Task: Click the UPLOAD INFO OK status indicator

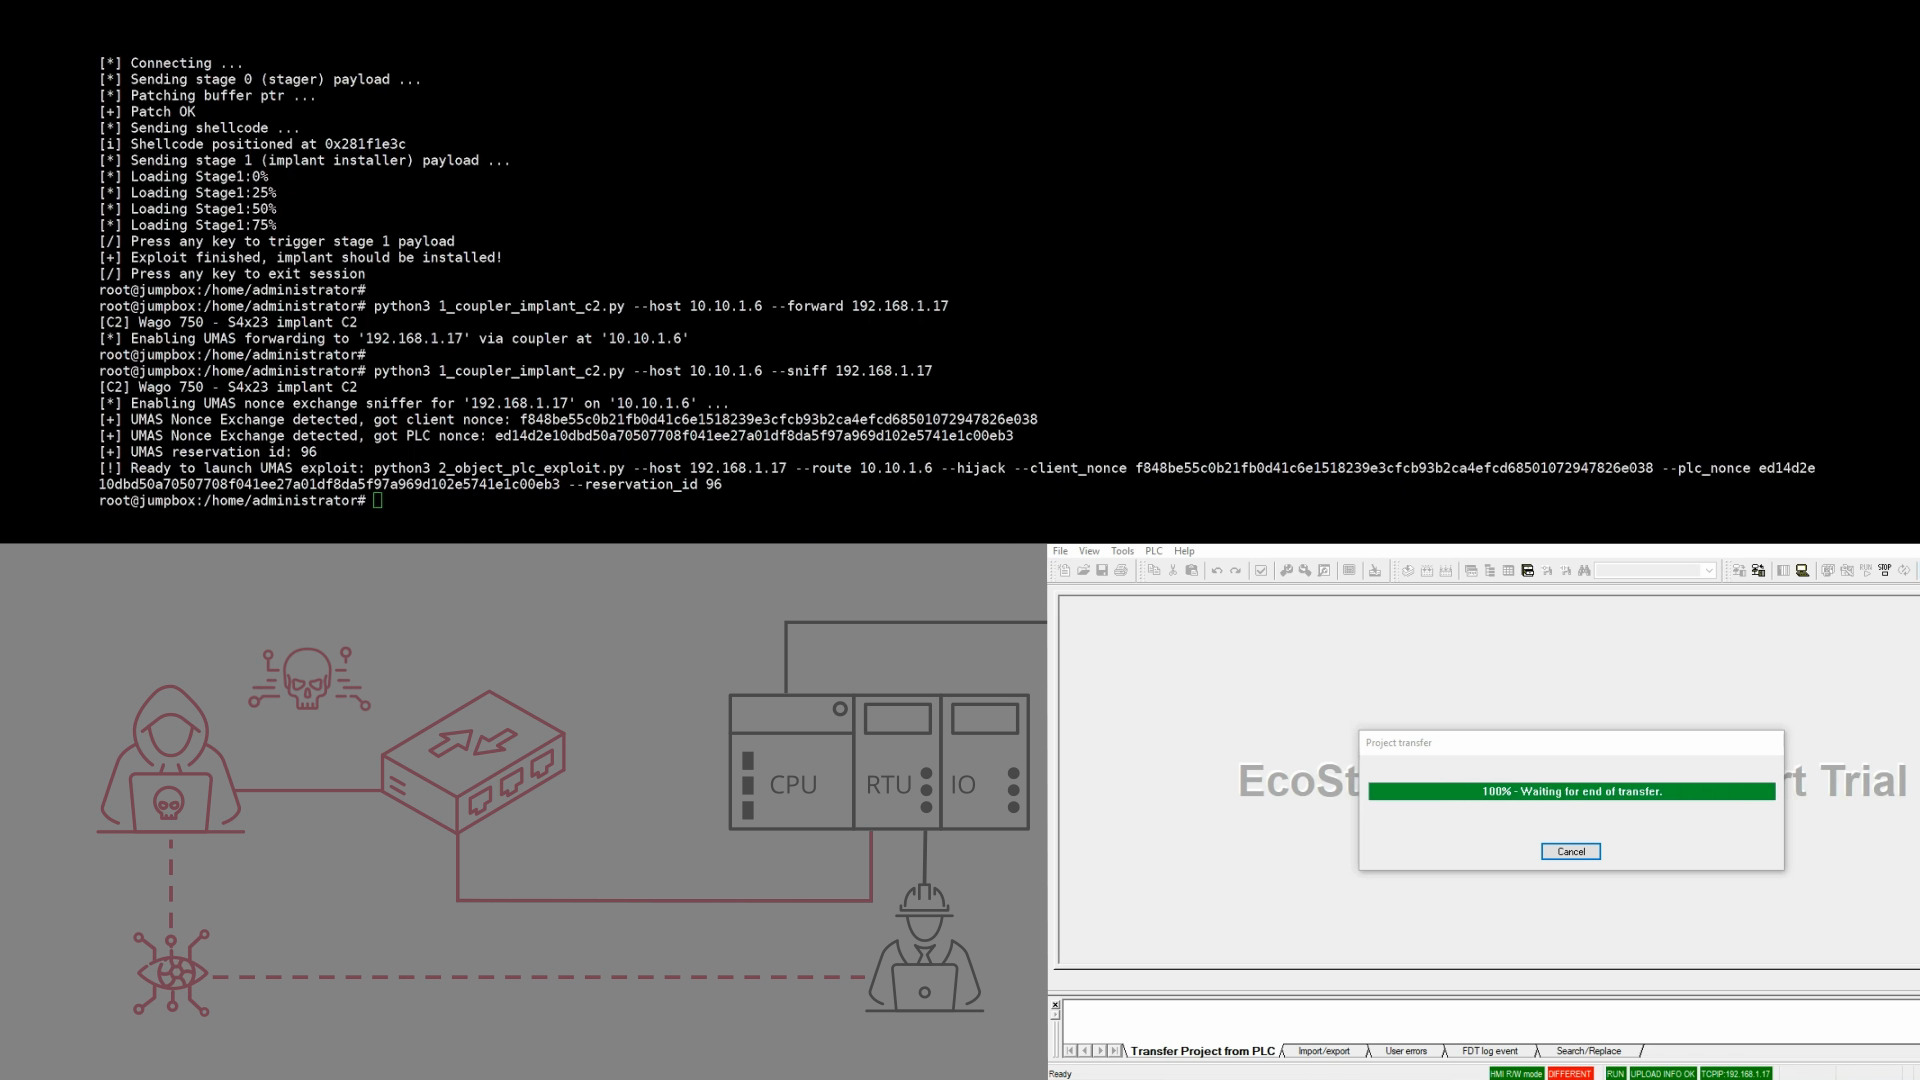Action: pos(1663,1074)
